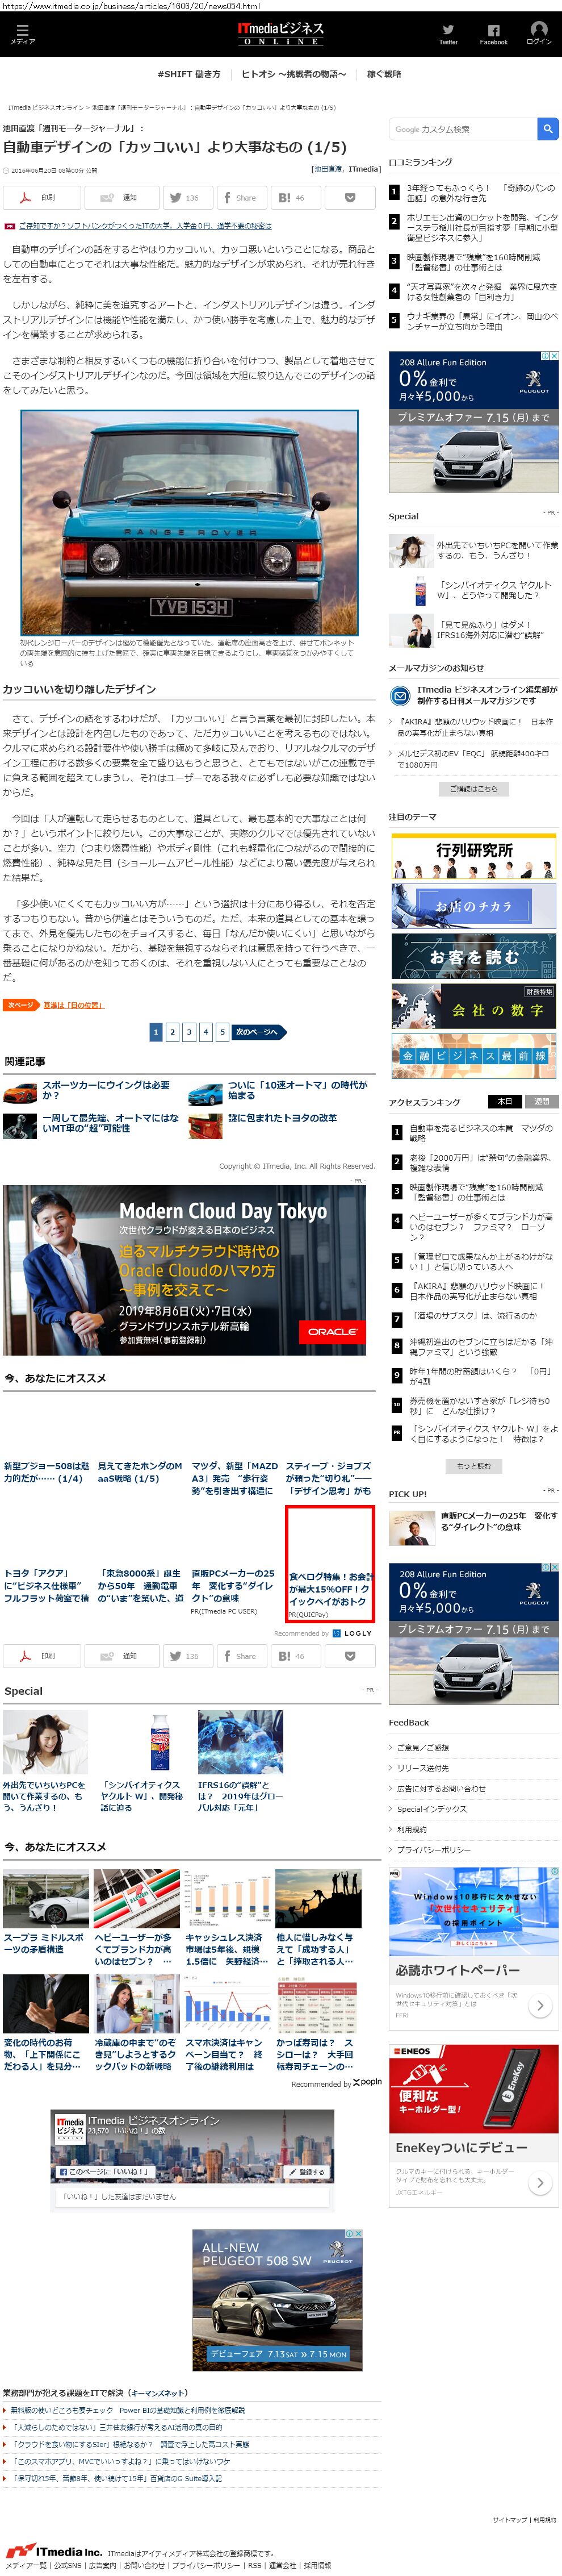Image resolution: width=562 pixels, height=2576 pixels.
Task: Open the Oracle Modern Cloud Day Tokyo banner
Action: pyautogui.click(x=184, y=1270)
